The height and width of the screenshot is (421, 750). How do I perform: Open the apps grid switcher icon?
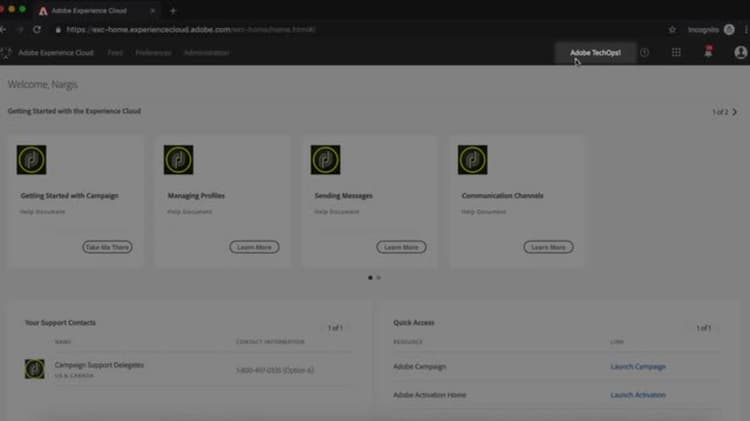[x=676, y=53]
